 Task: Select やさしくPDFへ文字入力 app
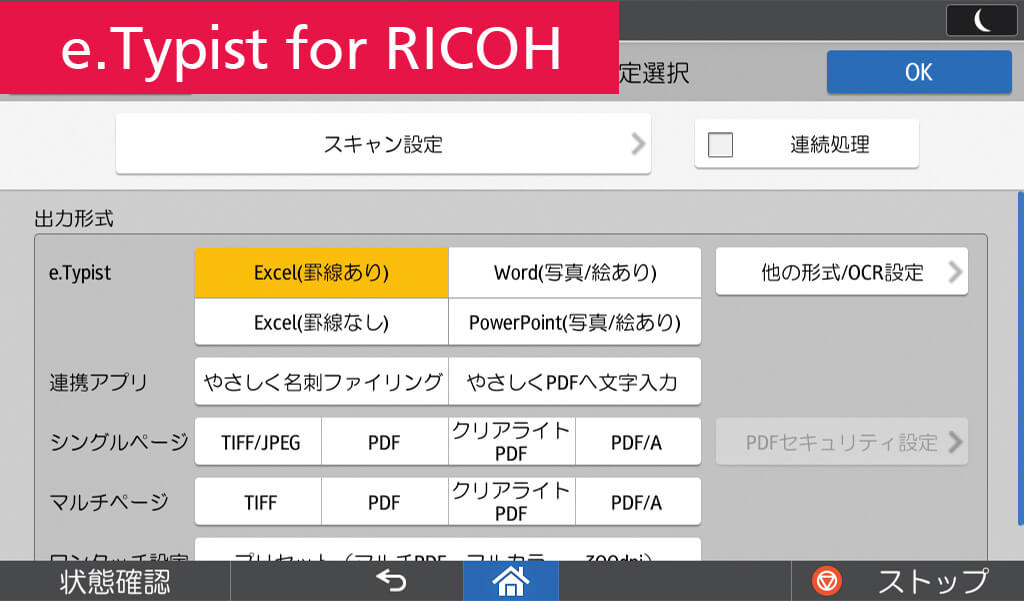tap(574, 382)
